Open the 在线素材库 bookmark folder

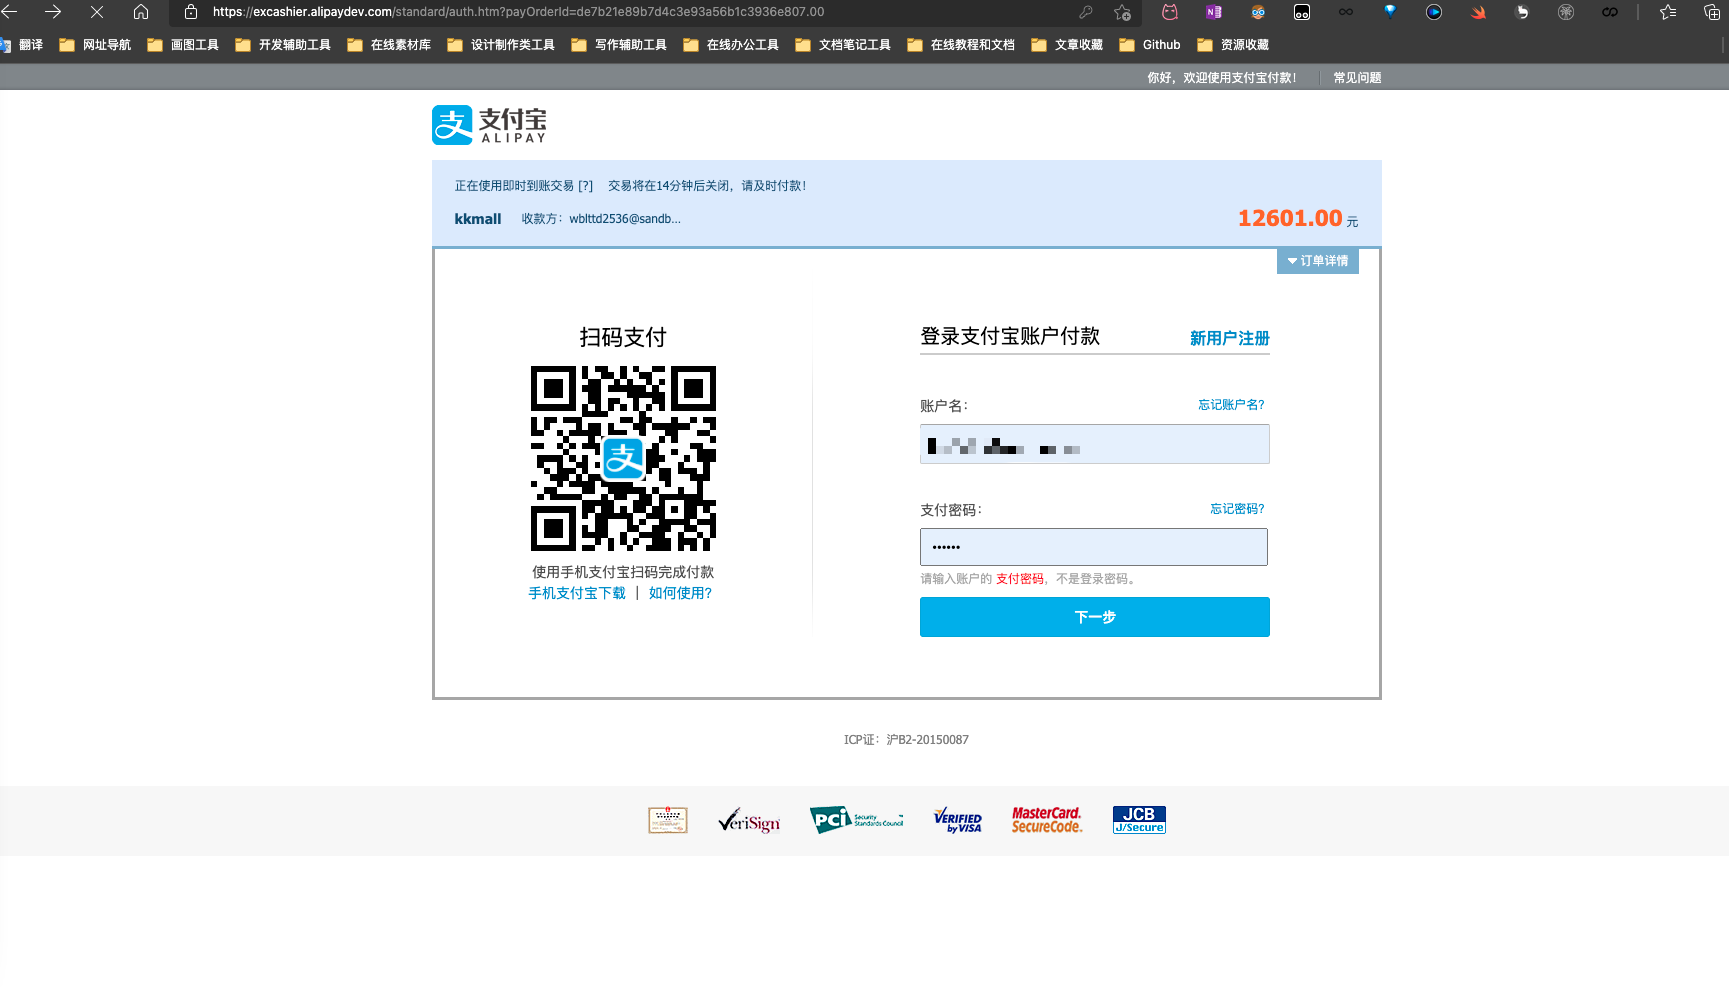(x=390, y=45)
